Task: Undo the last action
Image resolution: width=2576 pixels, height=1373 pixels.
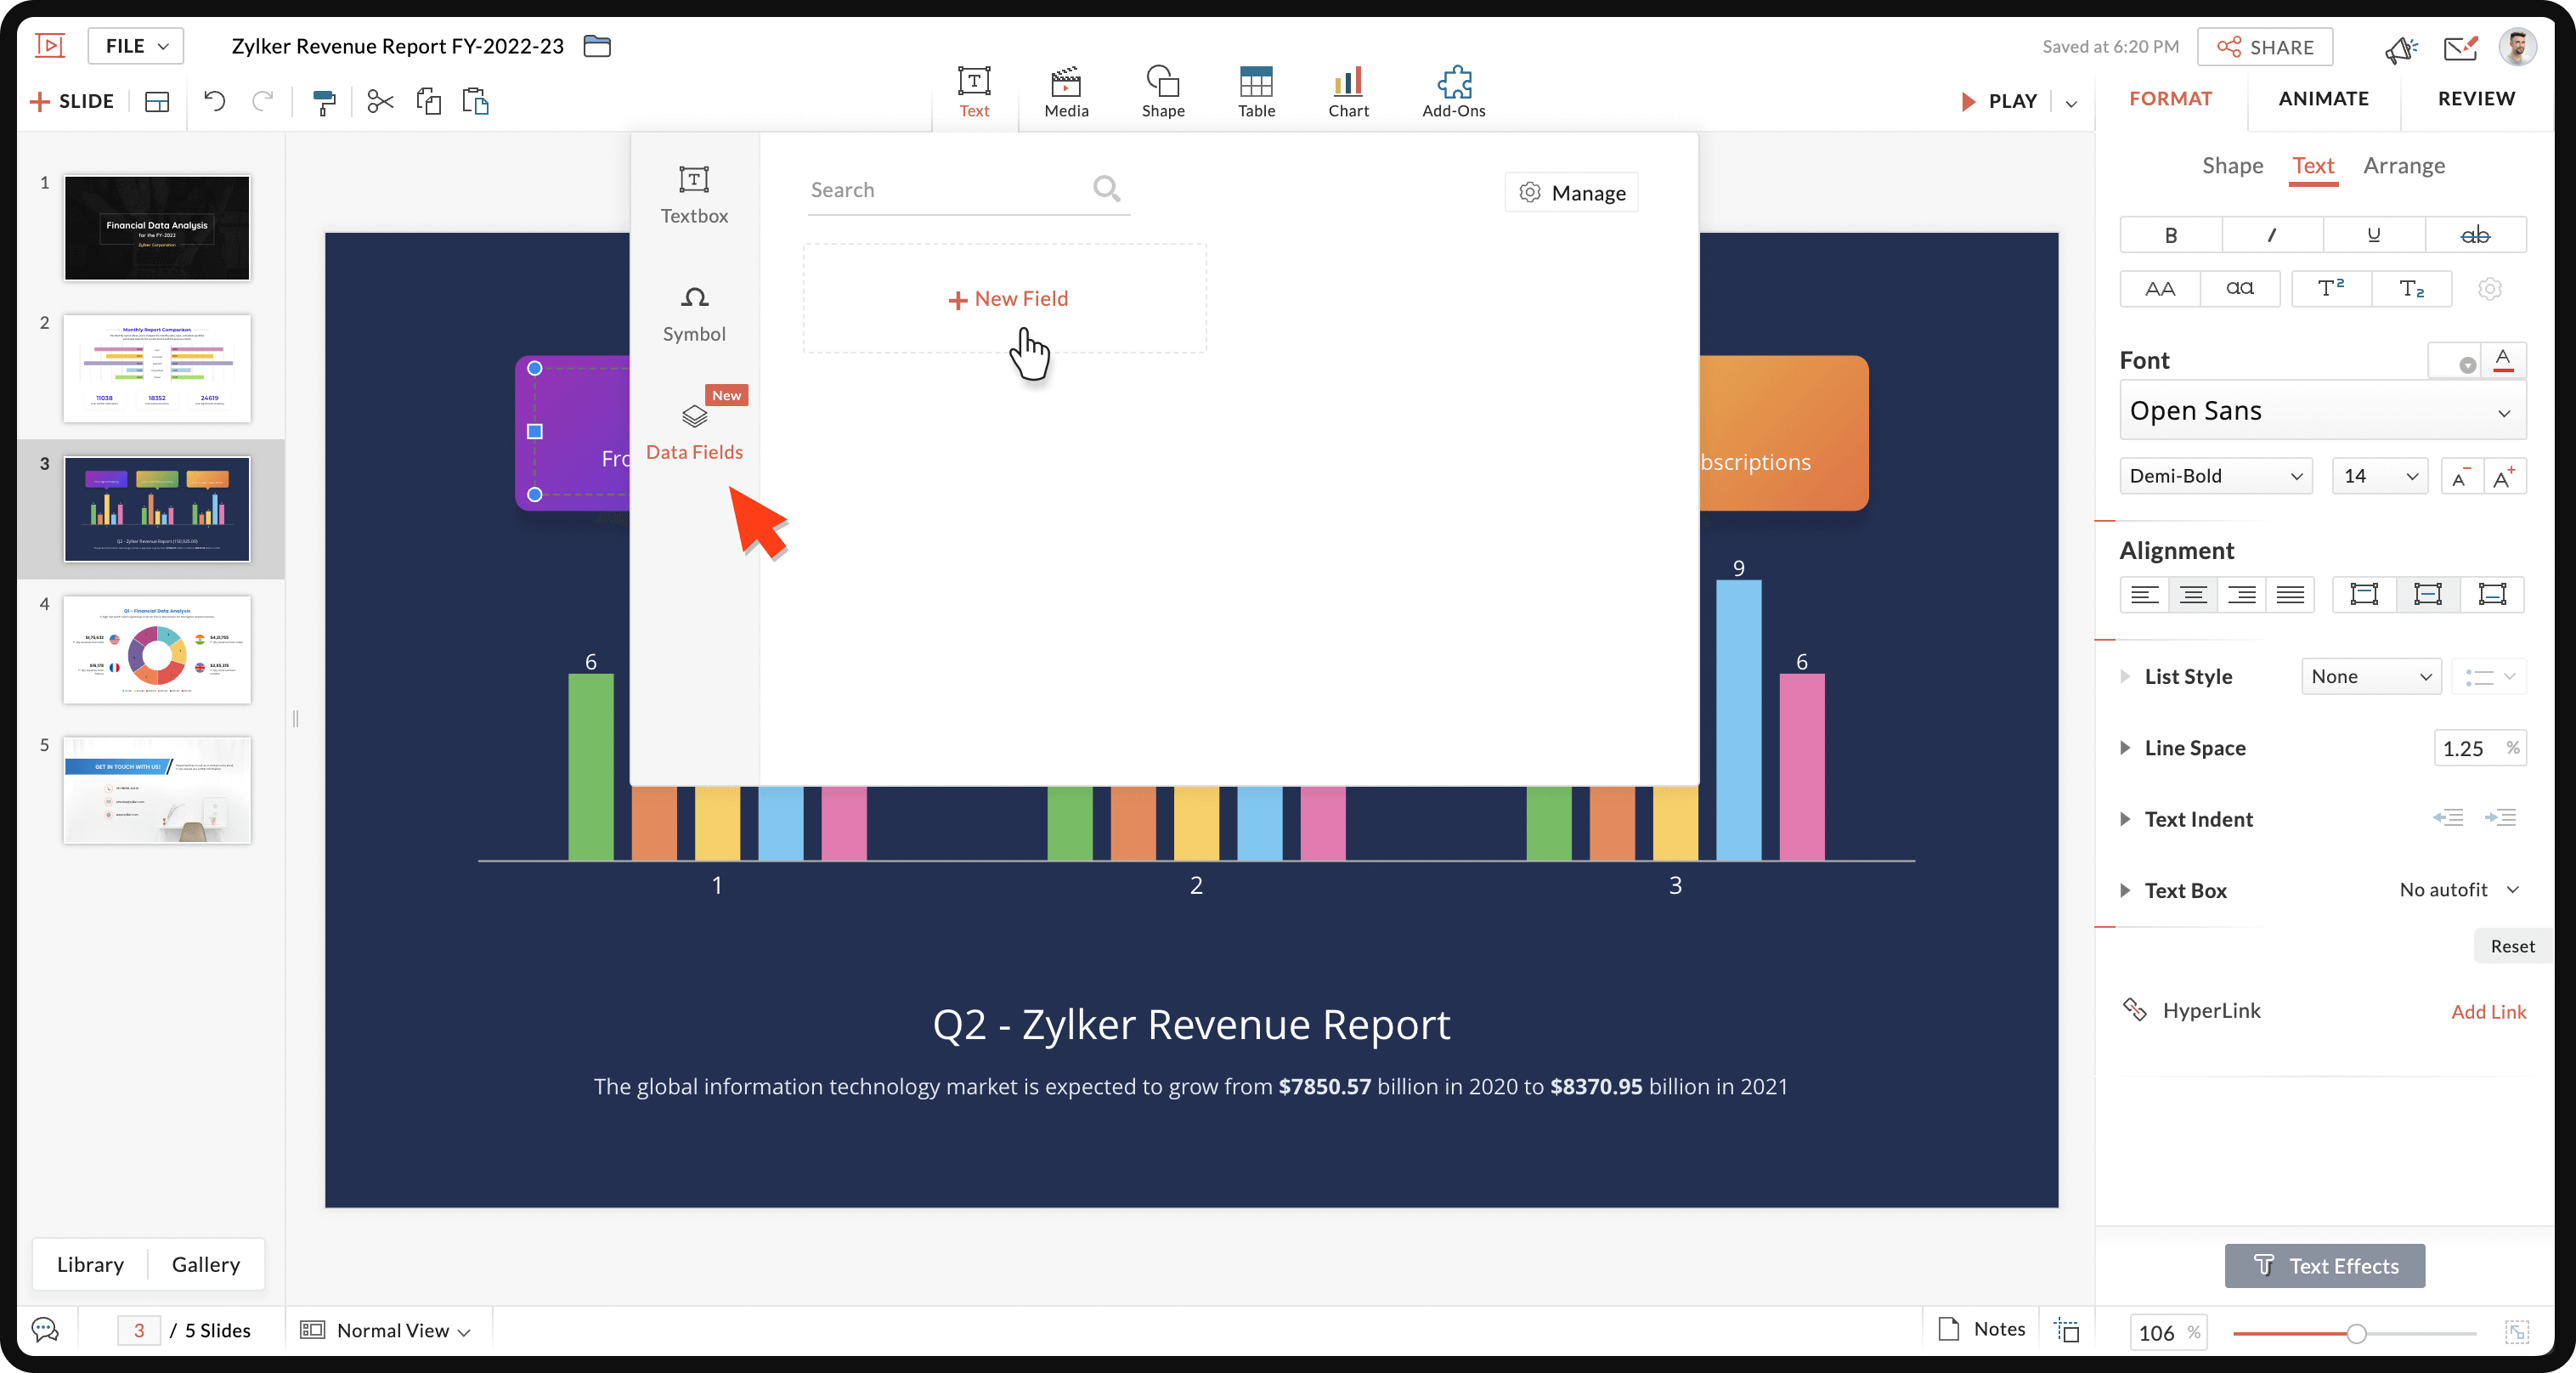Action: tap(215, 101)
